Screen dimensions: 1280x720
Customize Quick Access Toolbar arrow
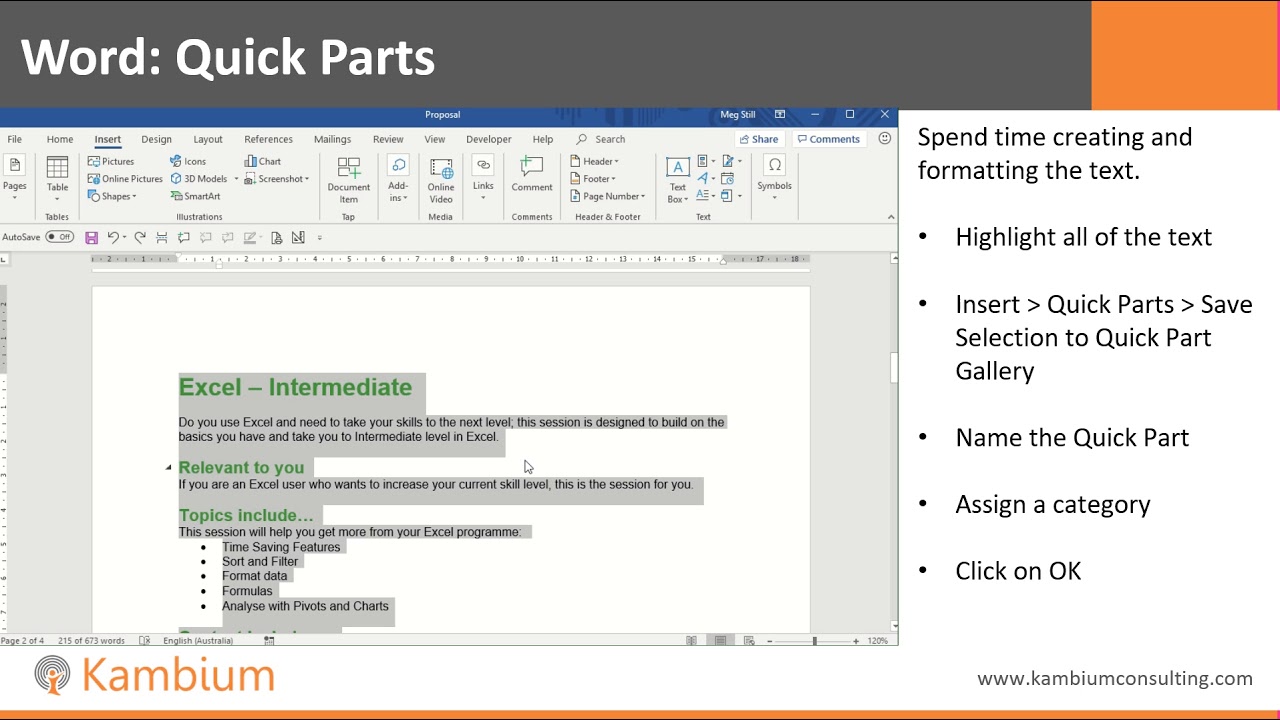[x=320, y=238]
